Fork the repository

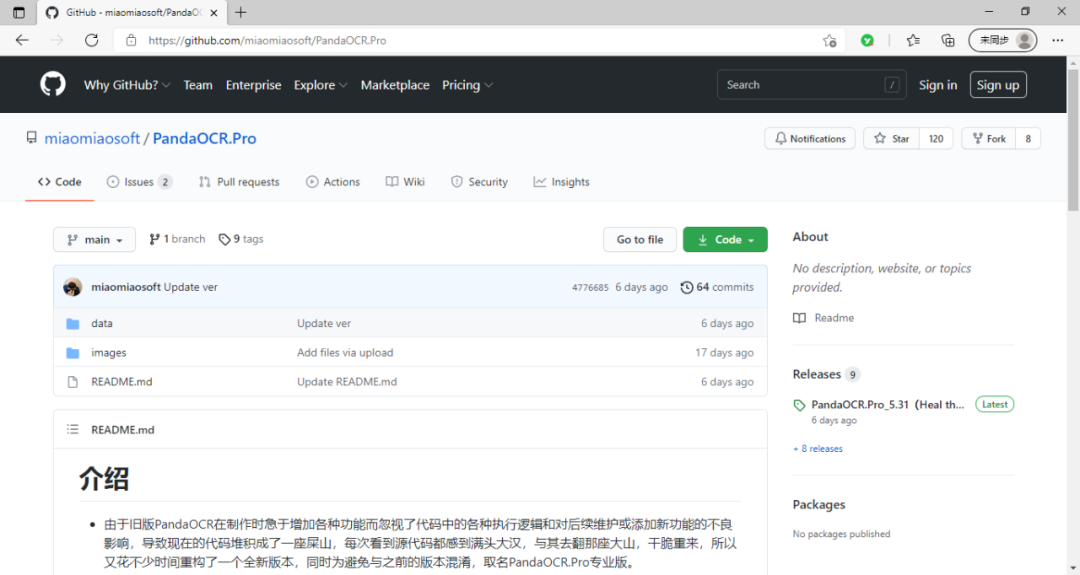pos(989,138)
